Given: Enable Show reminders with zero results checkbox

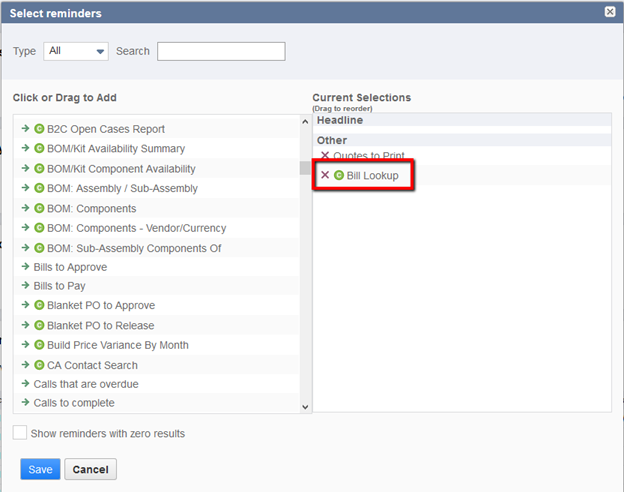Looking at the screenshot, I should [x=20, y=433].
